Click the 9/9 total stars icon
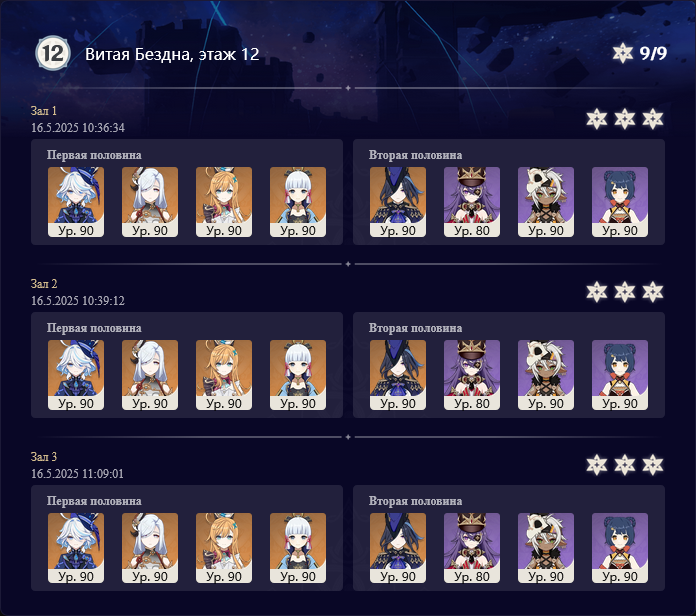Viewport: 696px width, 616px height. coord(622,53)
